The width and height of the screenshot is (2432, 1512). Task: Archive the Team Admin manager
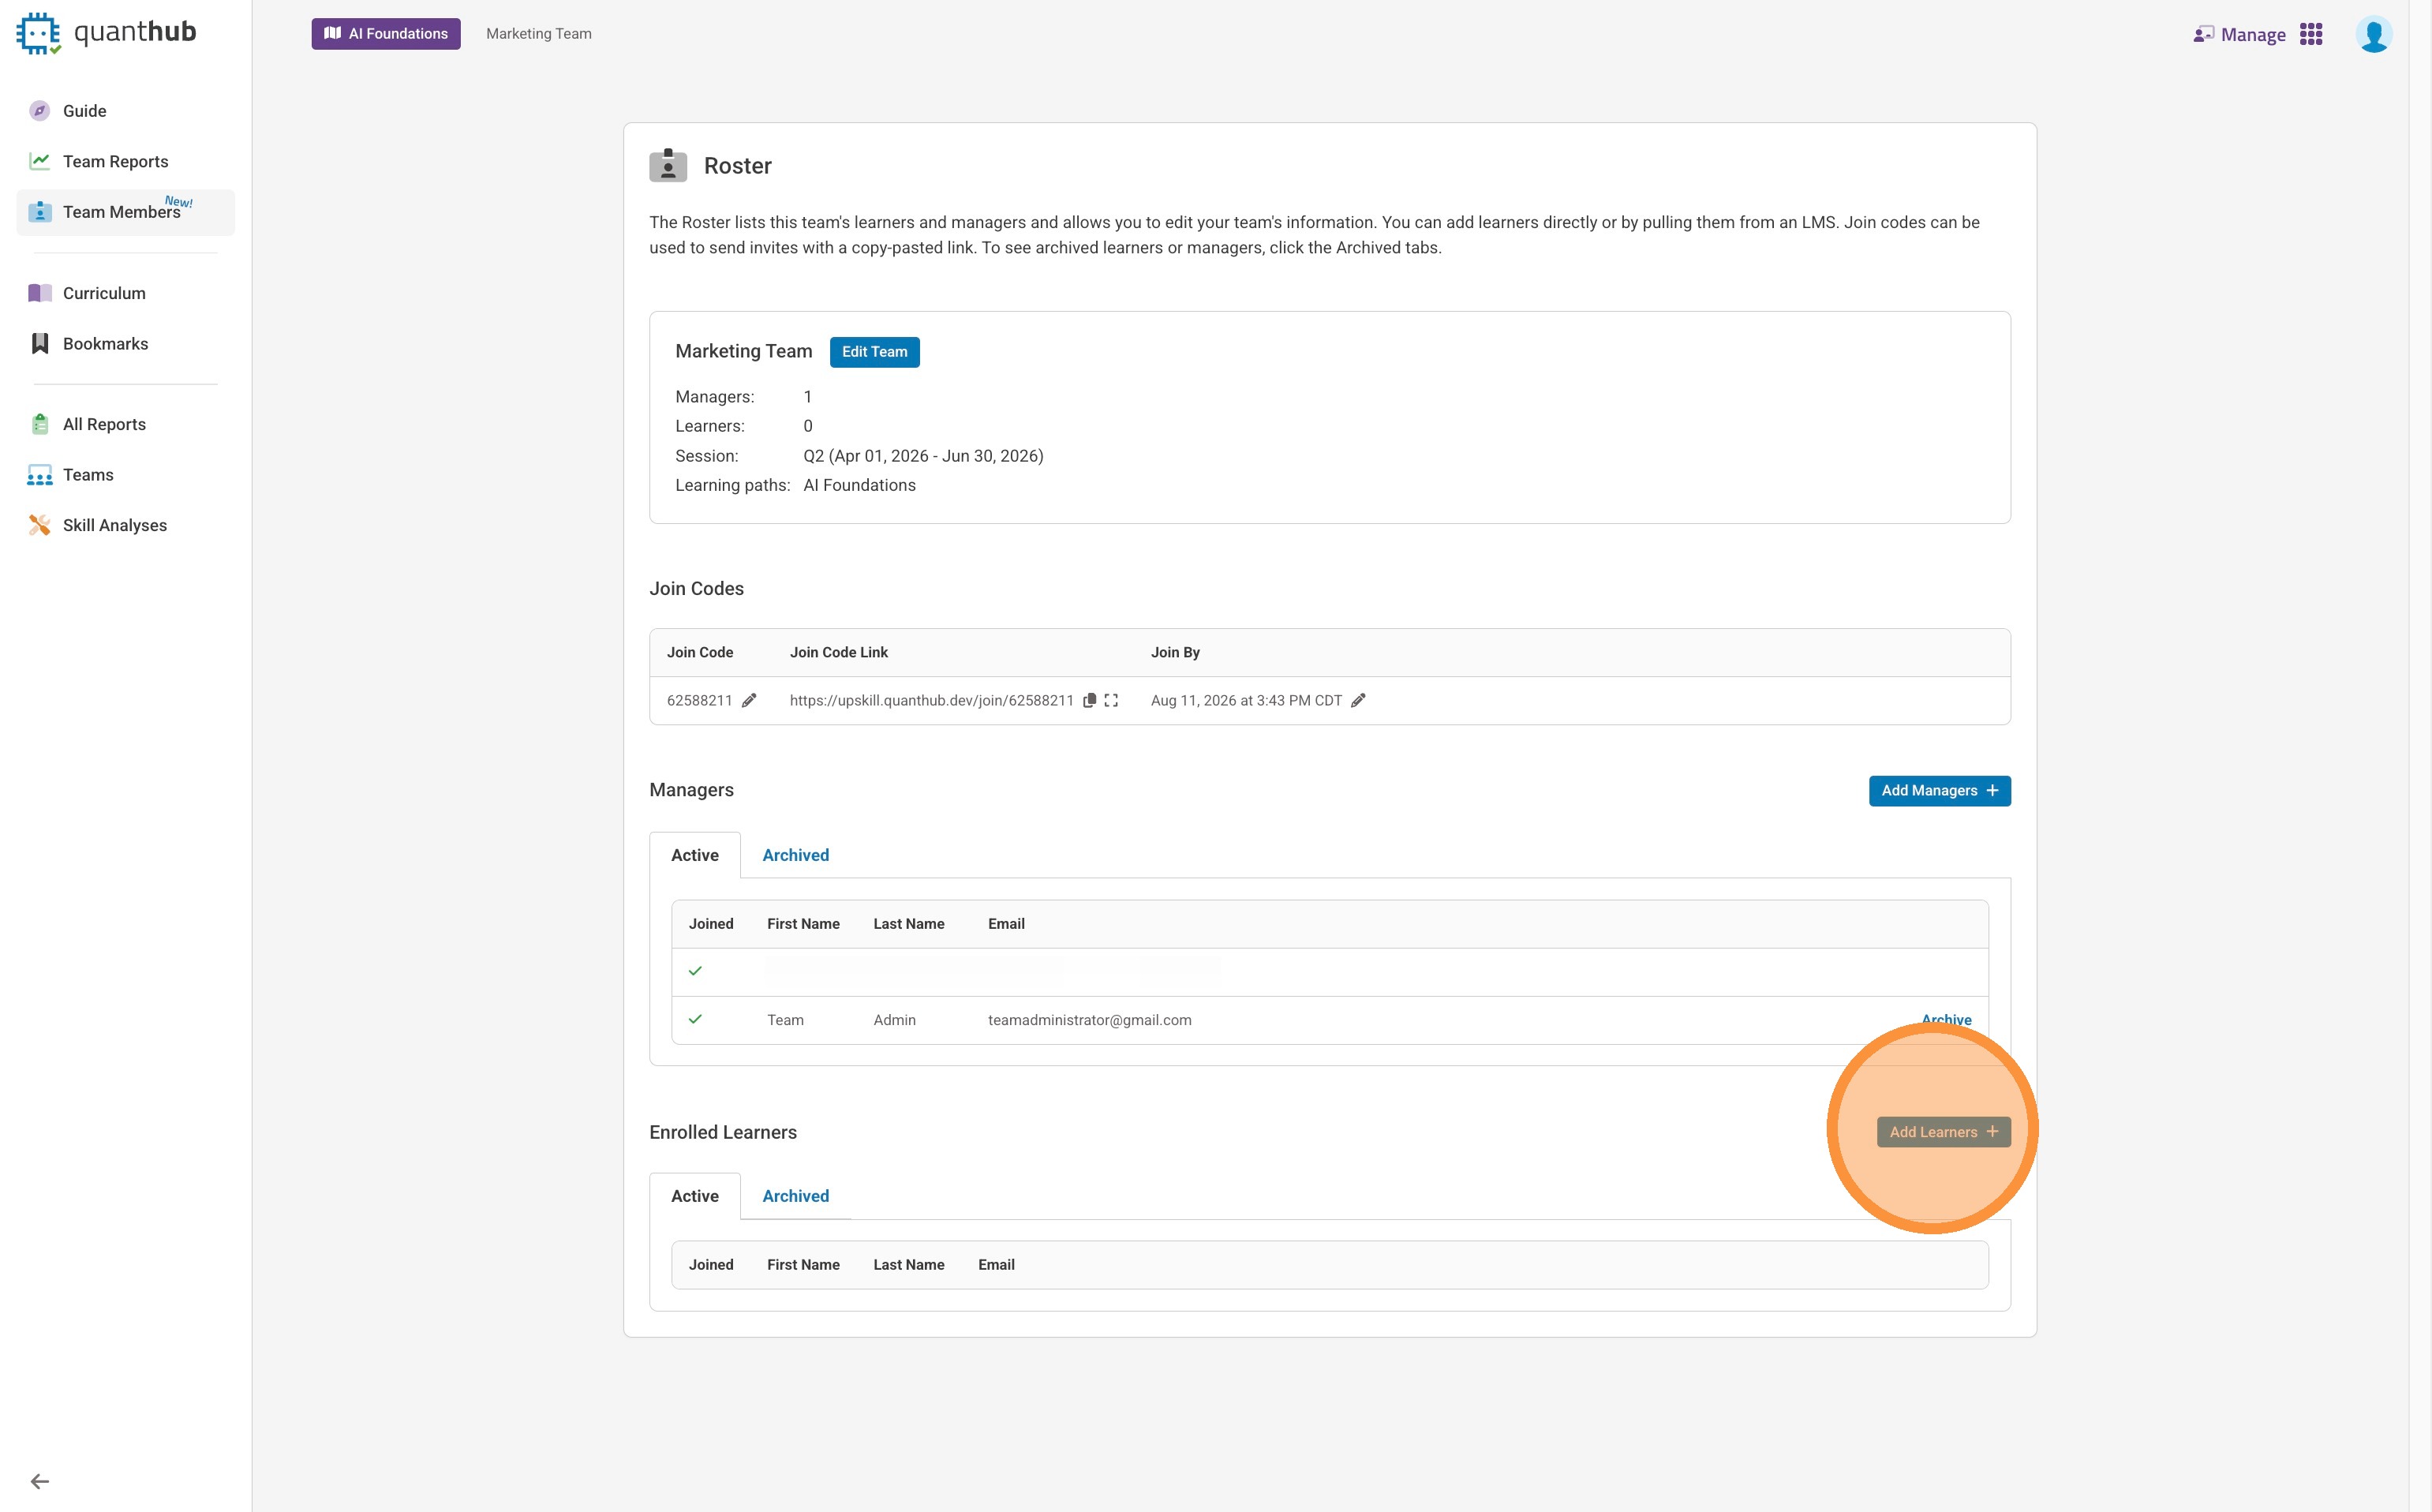1946,1019
